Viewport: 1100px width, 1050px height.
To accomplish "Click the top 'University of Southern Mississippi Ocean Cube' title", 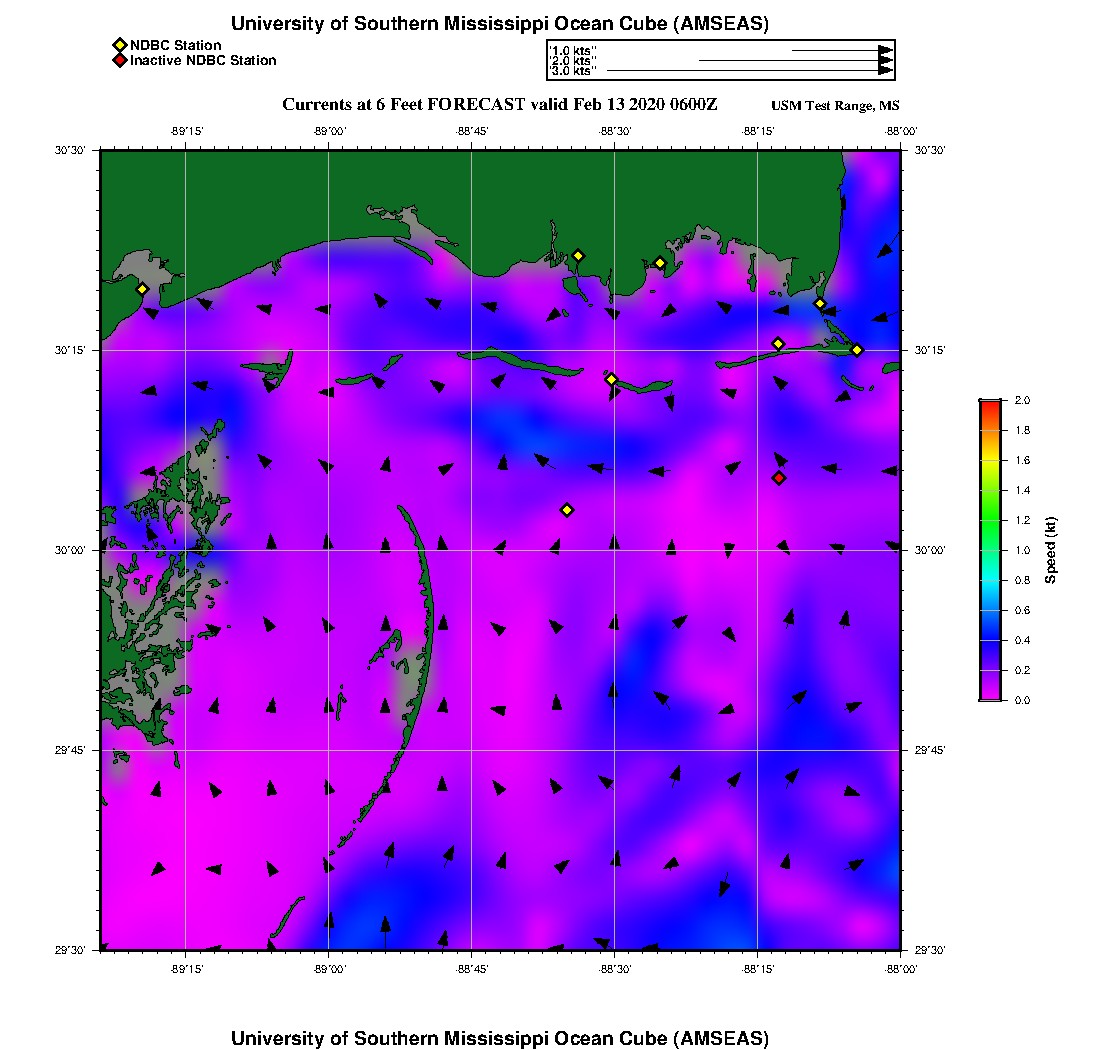I will pos(500,24).
